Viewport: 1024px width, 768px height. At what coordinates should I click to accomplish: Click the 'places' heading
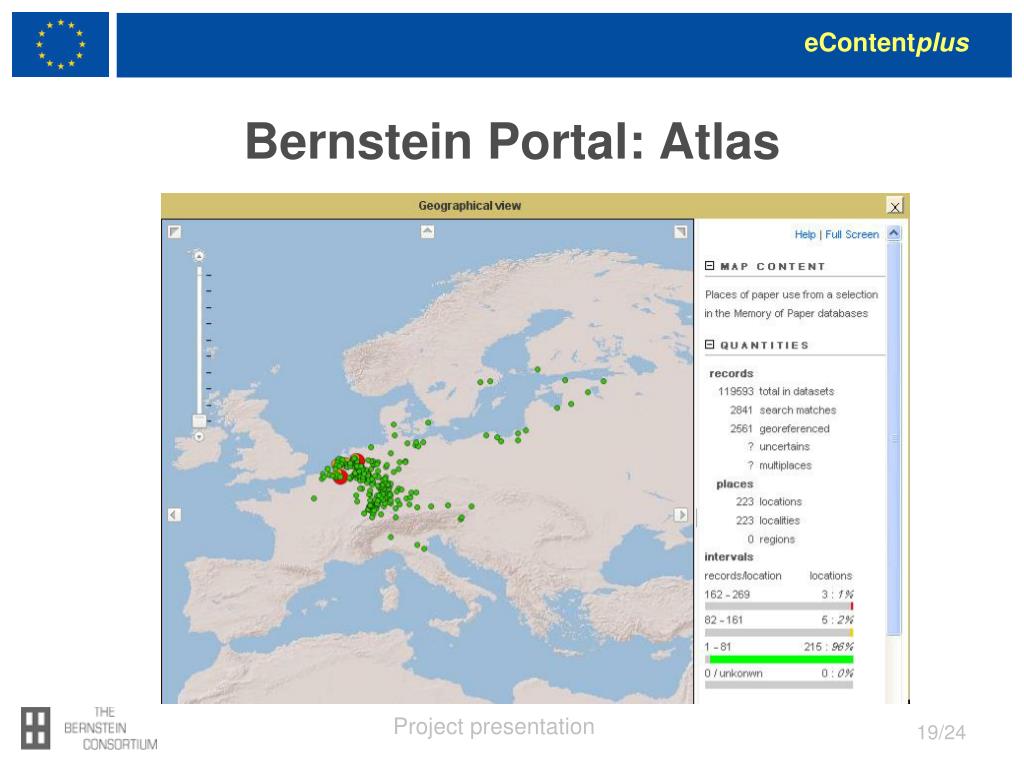(735, 484)
